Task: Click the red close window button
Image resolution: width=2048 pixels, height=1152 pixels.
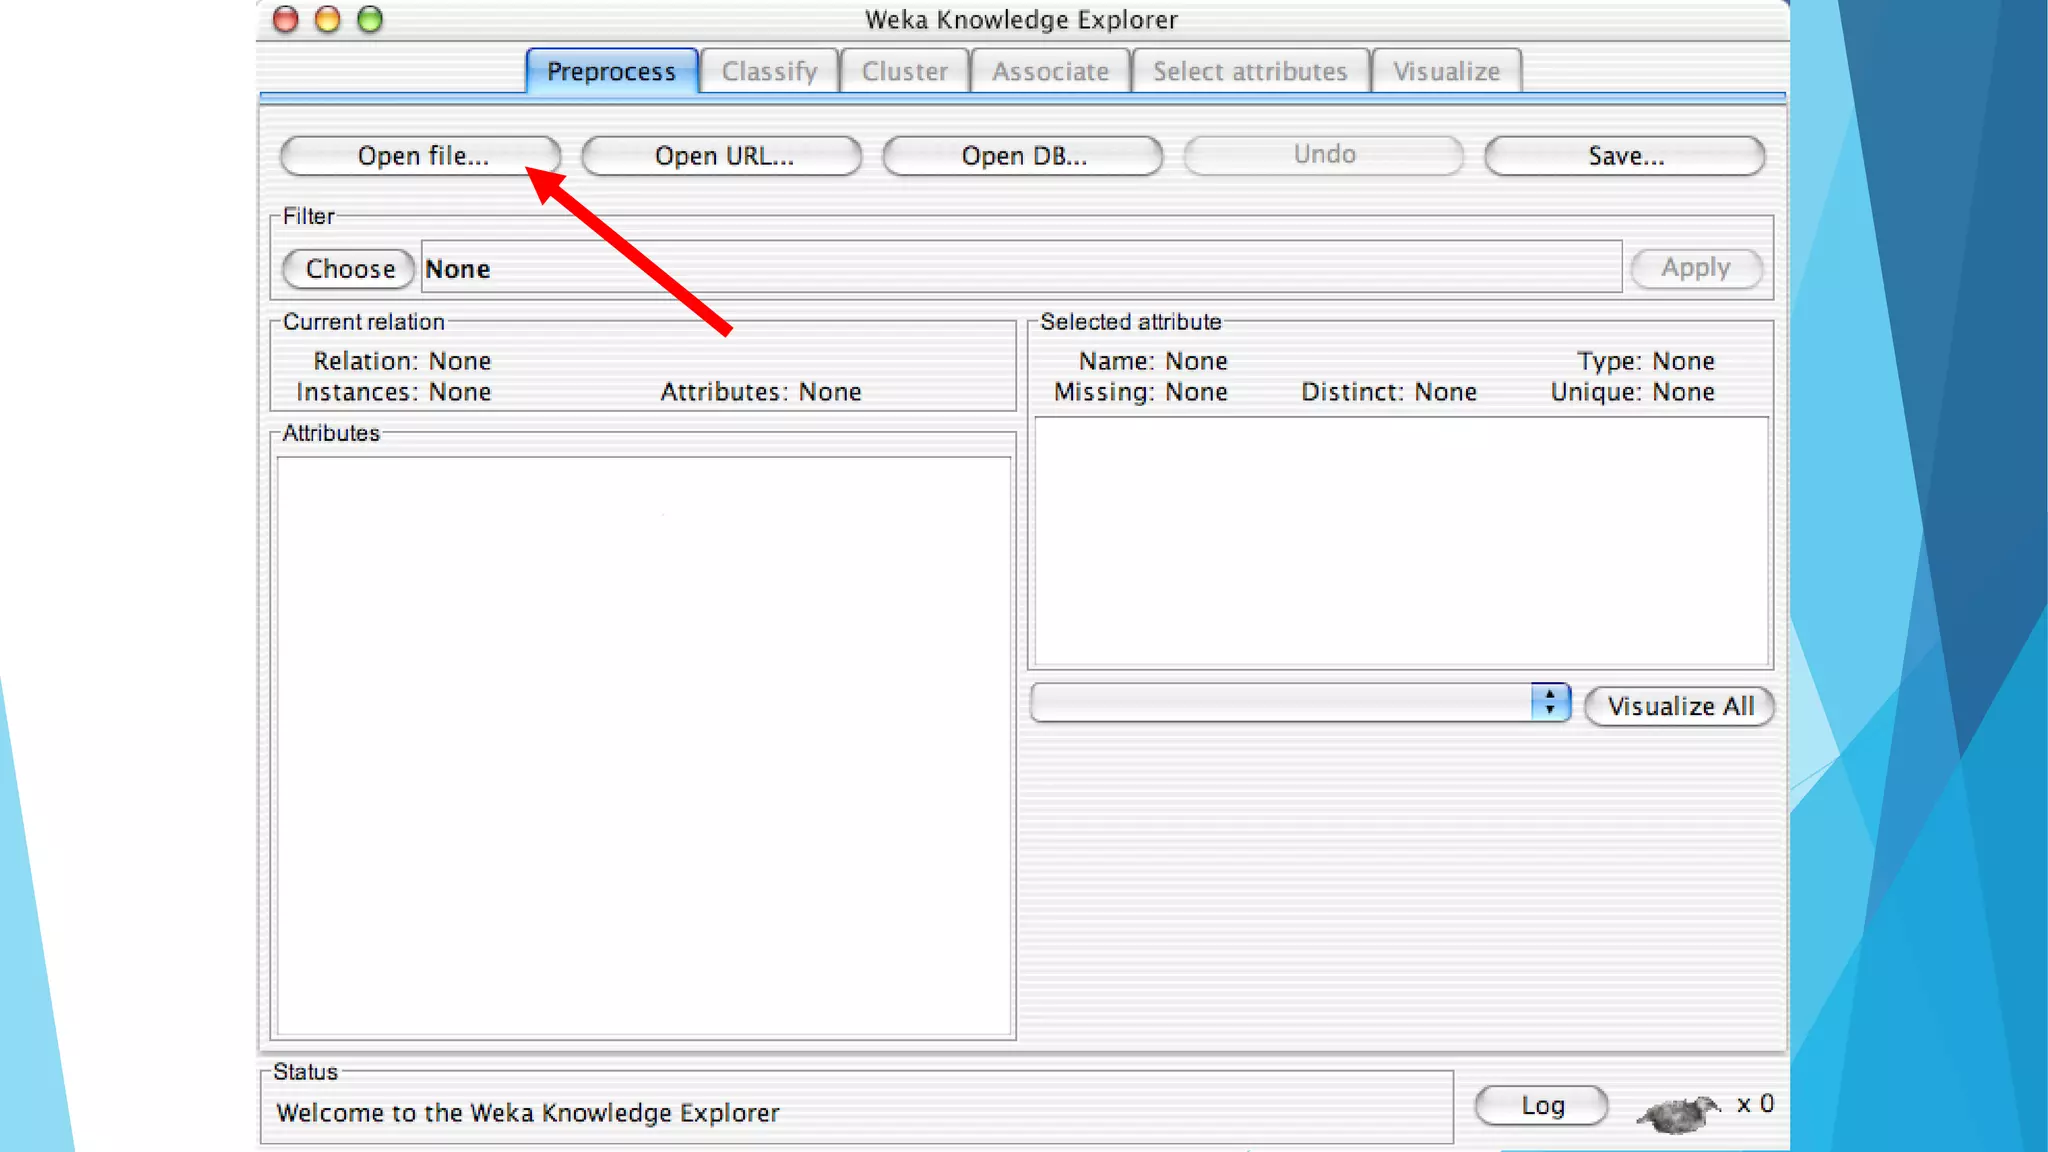Action: point(286,19)
